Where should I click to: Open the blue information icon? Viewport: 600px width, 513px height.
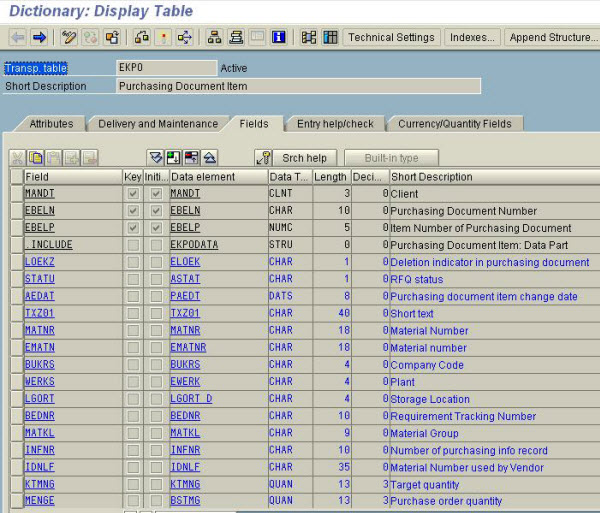tap(279, 38)
